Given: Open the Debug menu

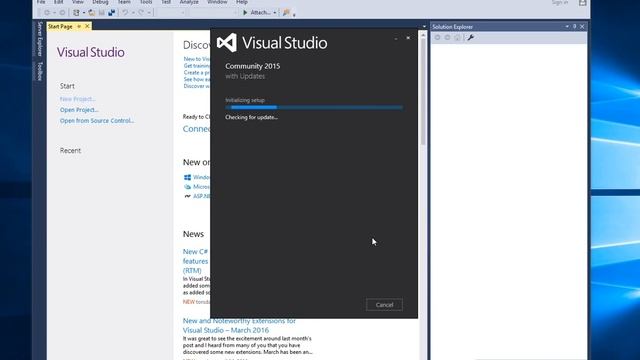Looking at the screenshot, I should coord(100,2).
